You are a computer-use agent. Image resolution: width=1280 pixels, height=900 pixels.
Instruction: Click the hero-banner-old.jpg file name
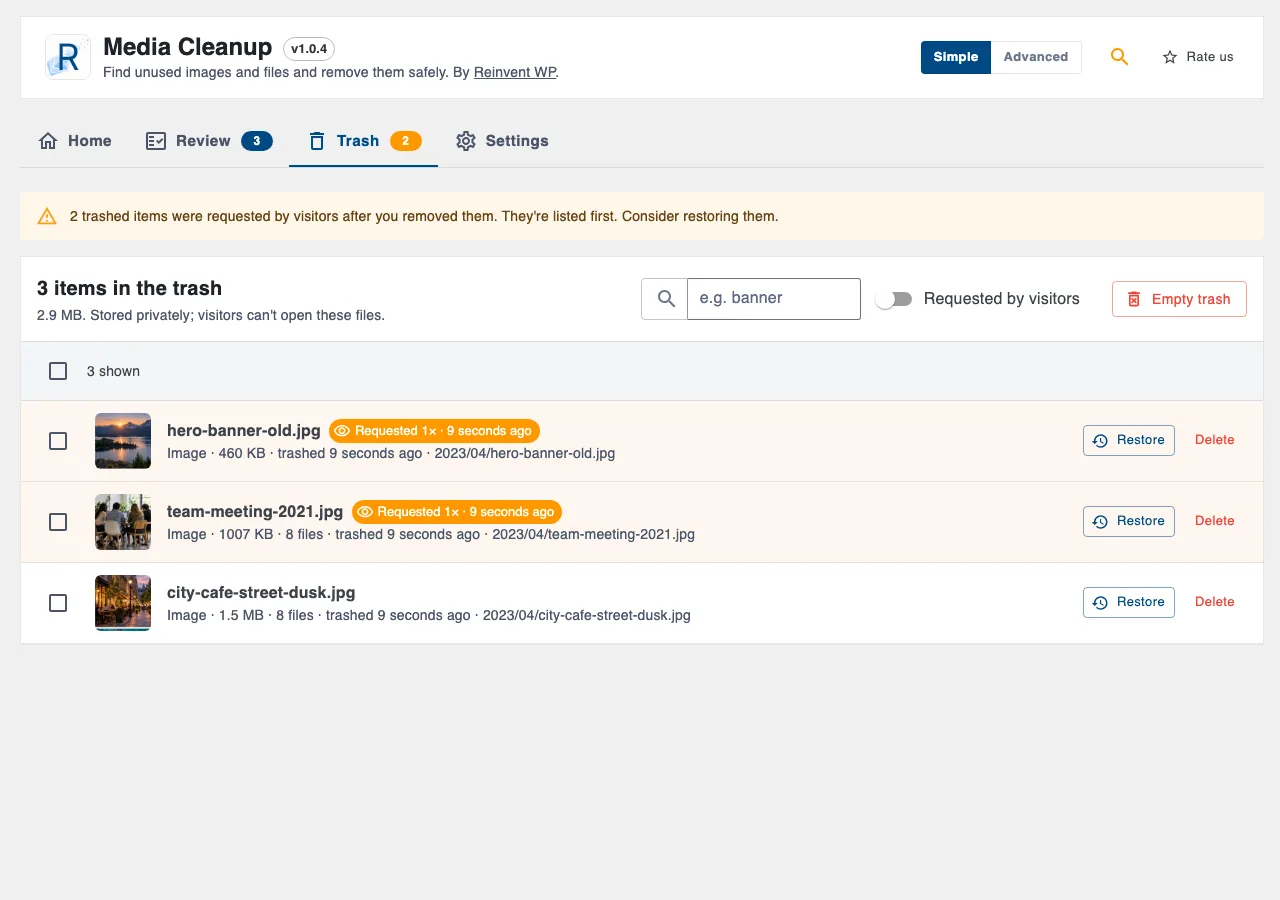tap(244, 431)
